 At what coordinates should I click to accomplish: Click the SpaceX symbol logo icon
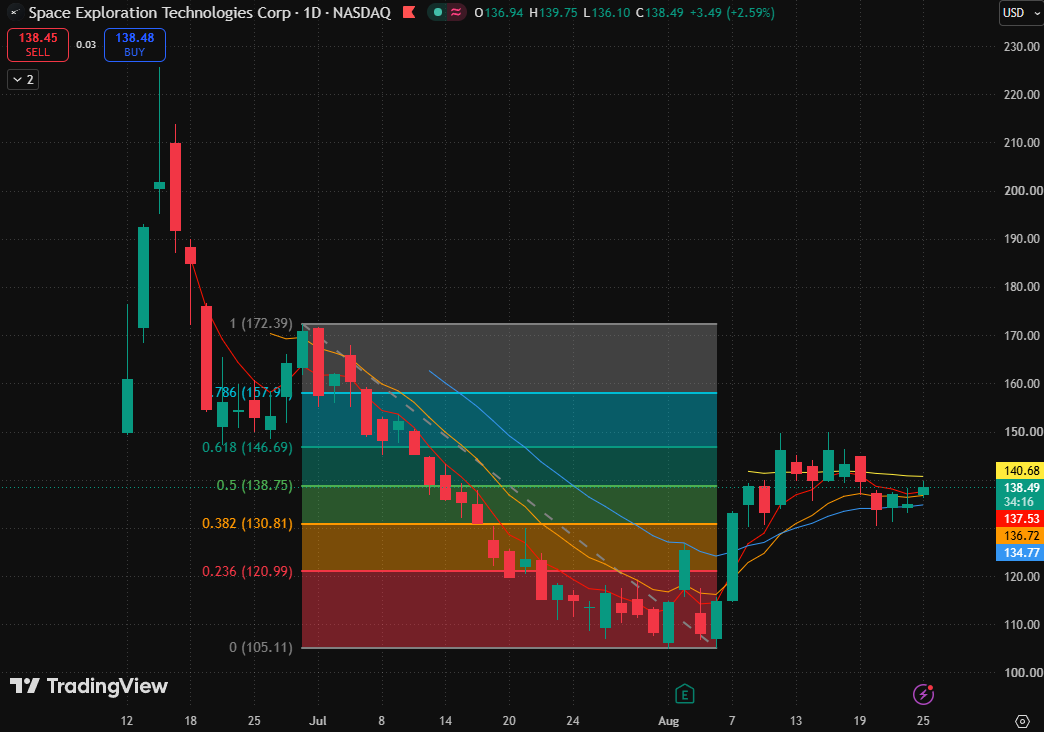[15, 13]
